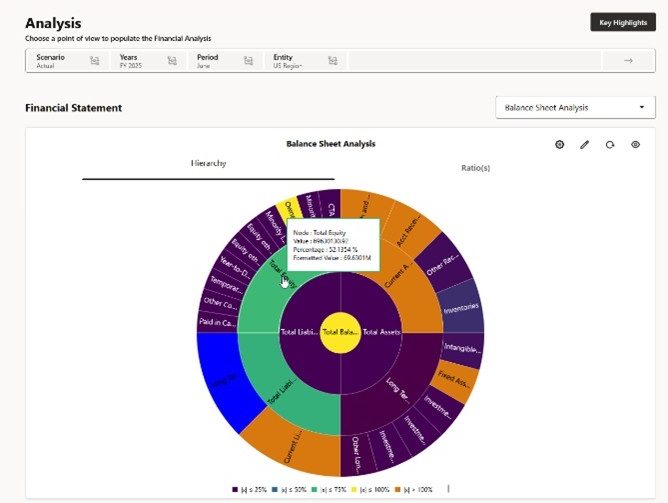Select the Other Rec... segment

pos(443,264)
